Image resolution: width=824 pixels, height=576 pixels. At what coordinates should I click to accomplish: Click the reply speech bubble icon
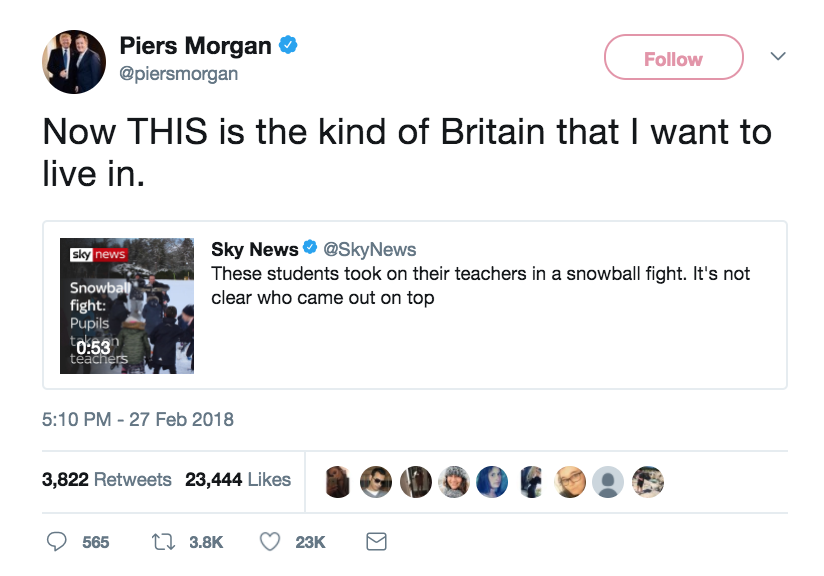[x=58, y=542]
